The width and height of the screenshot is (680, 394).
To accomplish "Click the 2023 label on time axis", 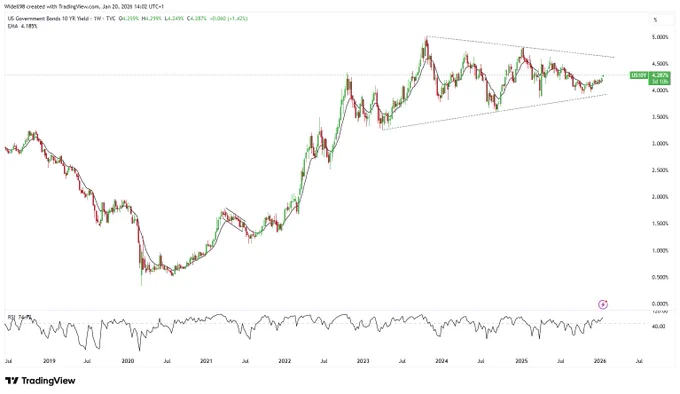I will coord(363,361).
